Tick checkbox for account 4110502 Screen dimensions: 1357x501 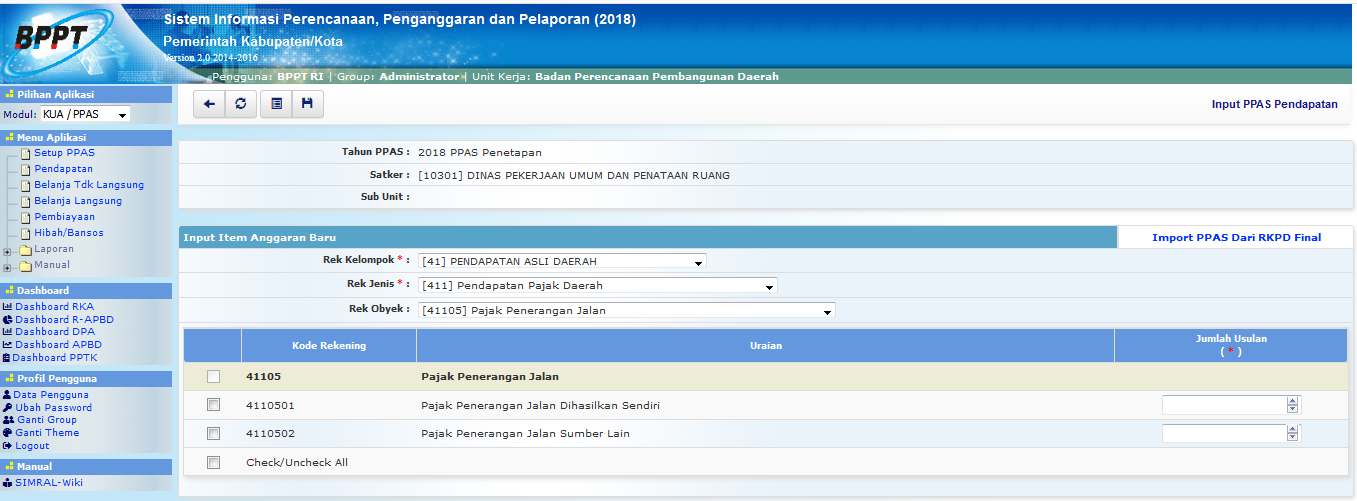212,433
